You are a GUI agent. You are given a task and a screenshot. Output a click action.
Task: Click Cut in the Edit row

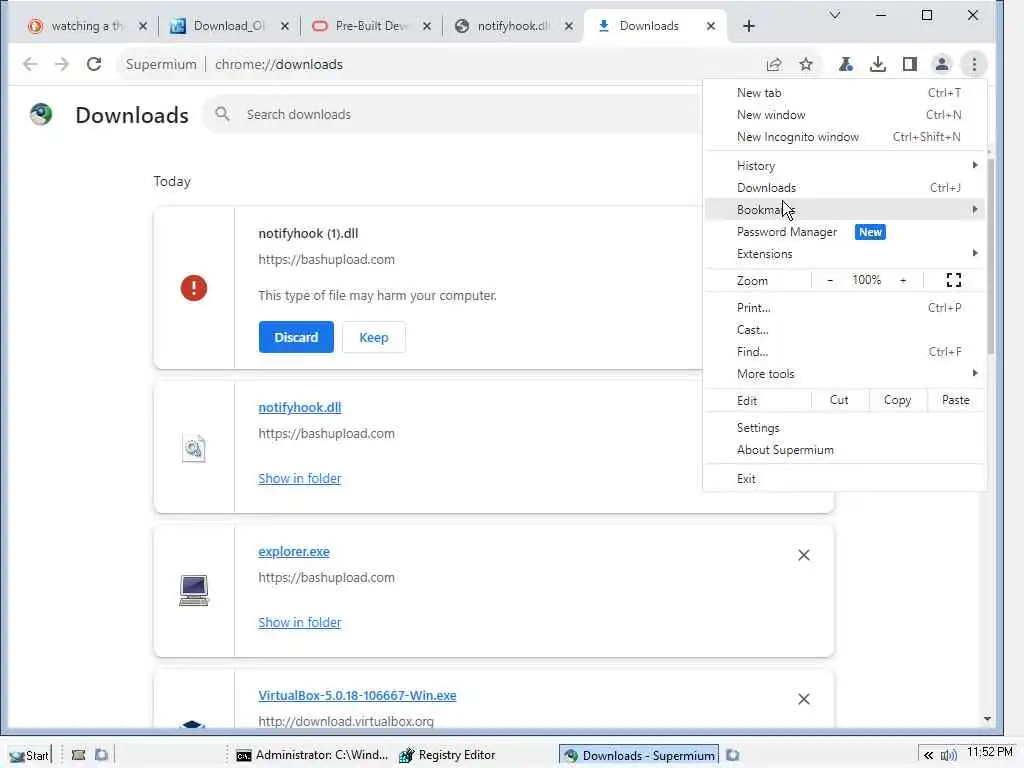(x=839, y=400)
